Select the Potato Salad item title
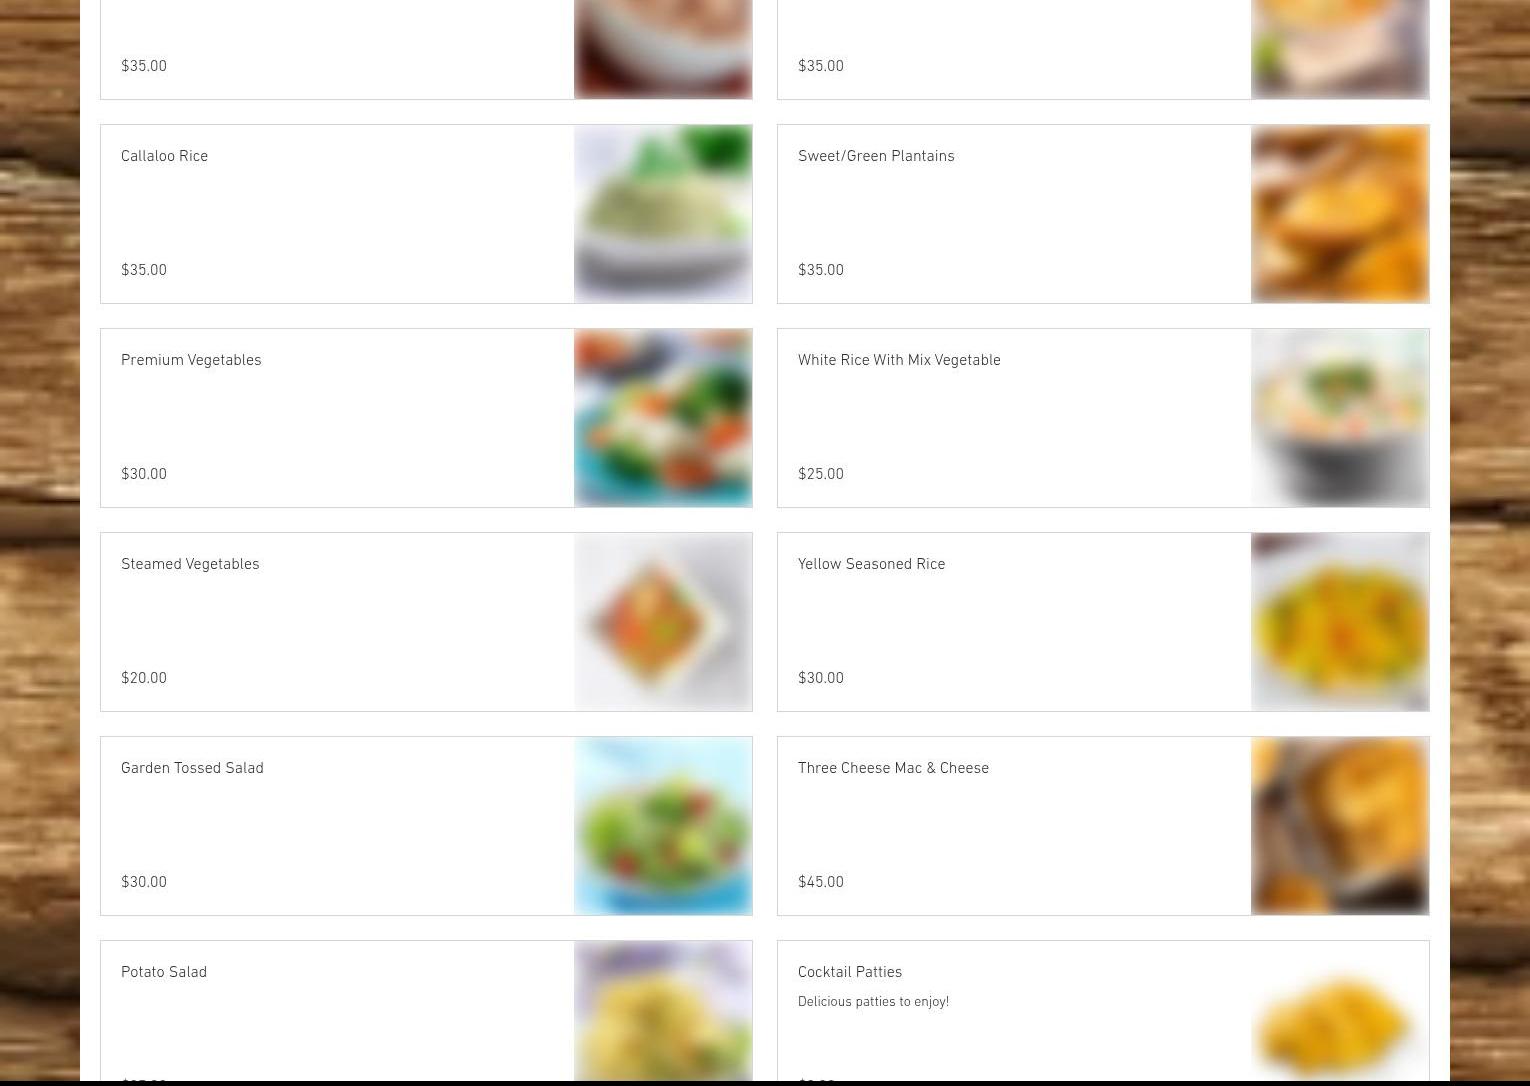Image resolution: width=1530 pixels, height=1086 pixels. click(164, 973)
